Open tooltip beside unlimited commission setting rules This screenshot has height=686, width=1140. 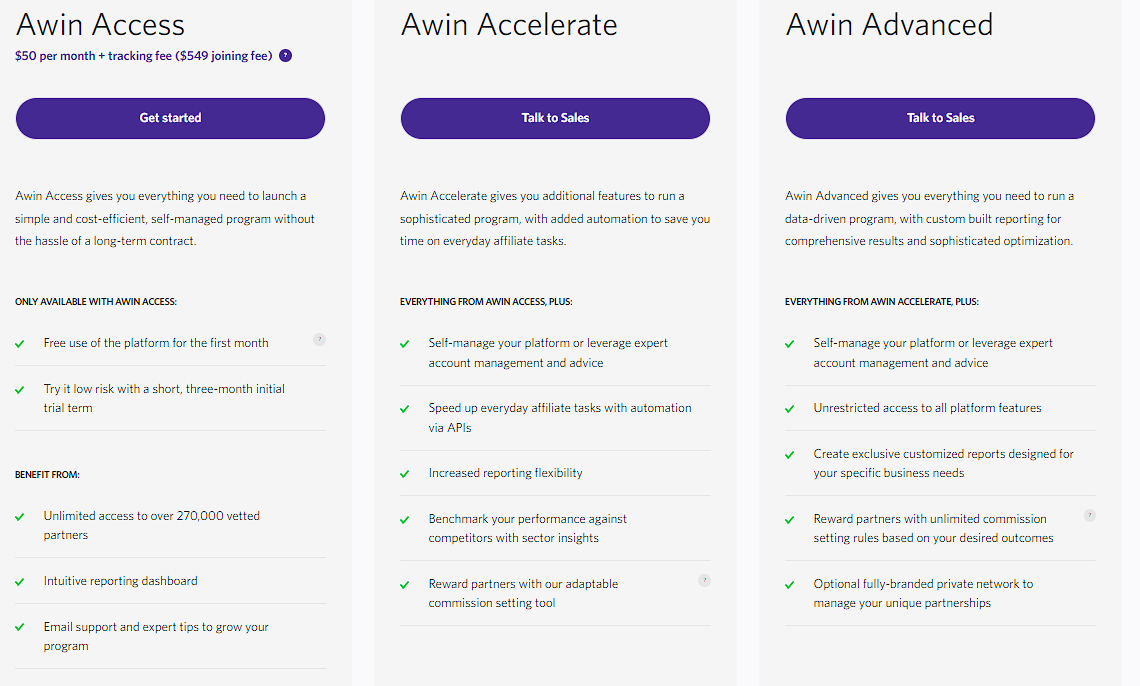(x=1090, y=516)
